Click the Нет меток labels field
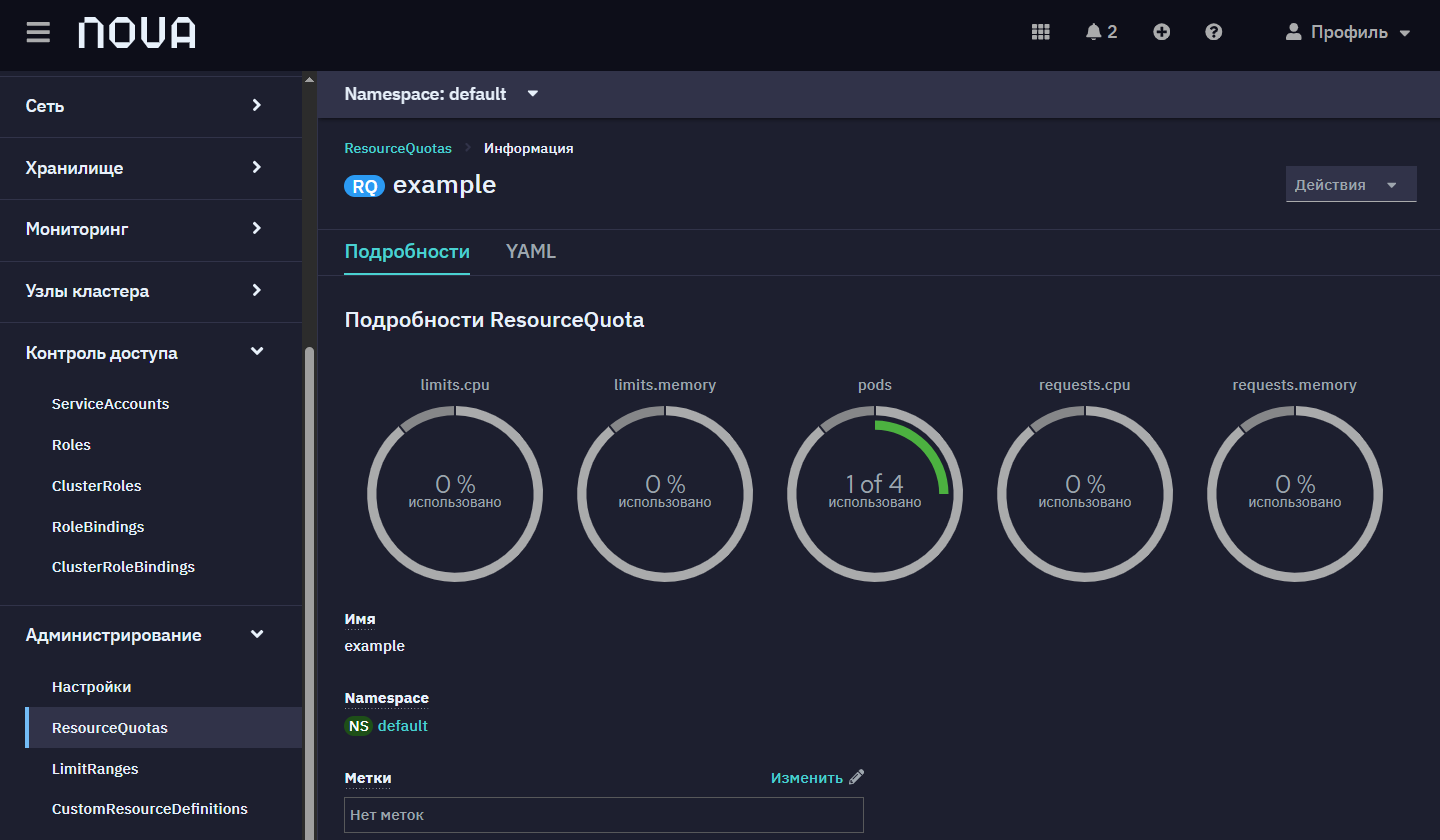Image resolution: width=1440 pixels, height=840 pixels. 604,815
